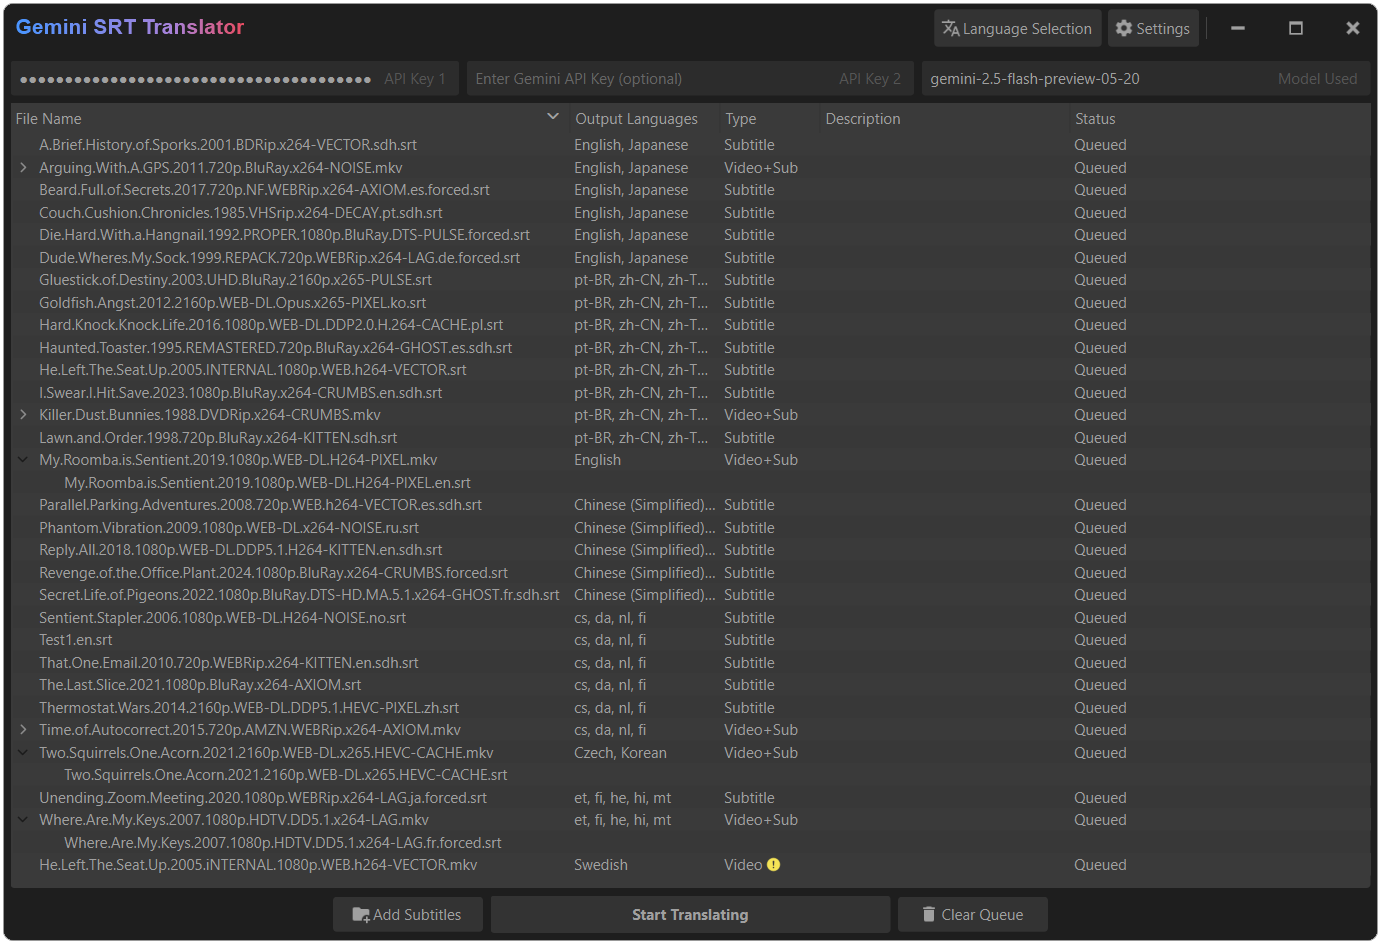Open the Settings menu

click(1152, 28)
